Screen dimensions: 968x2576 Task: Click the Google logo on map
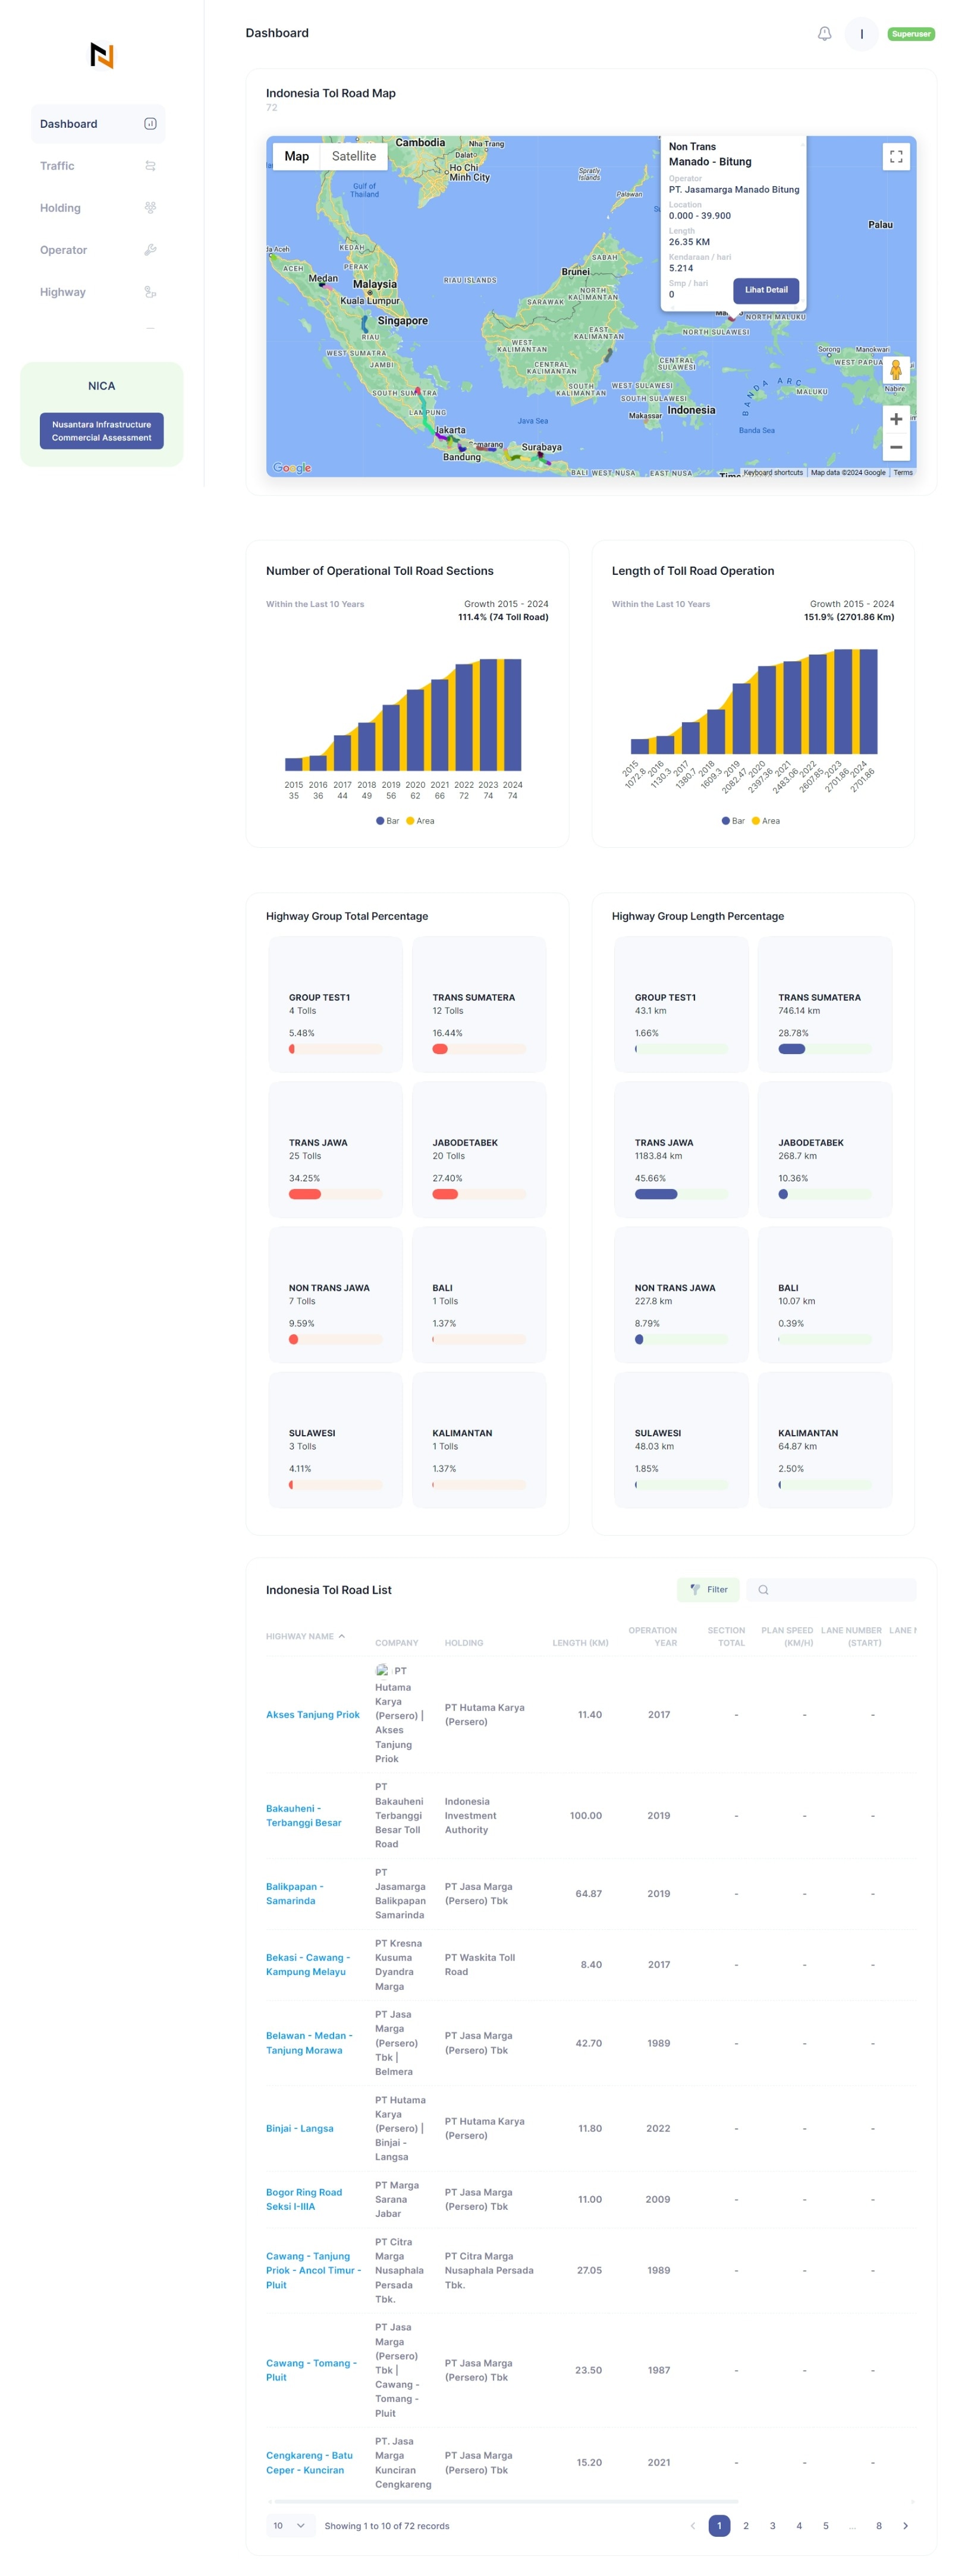click(x=292, y=467)
